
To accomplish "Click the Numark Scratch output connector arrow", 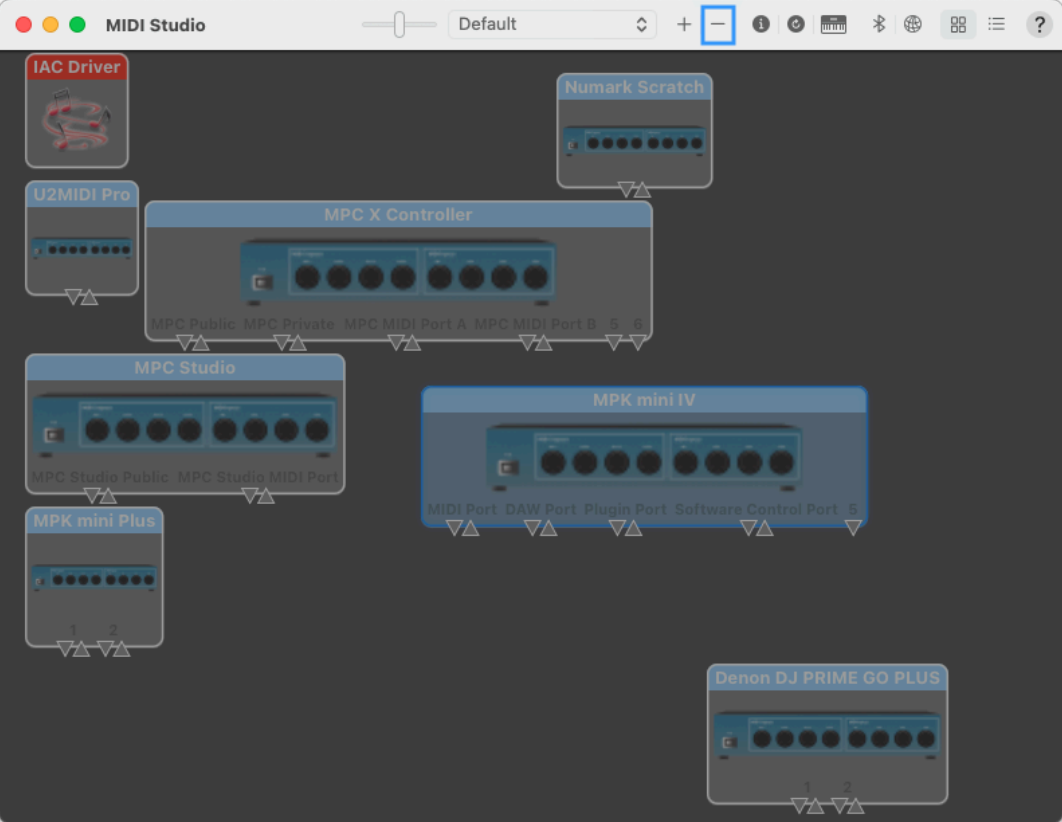I will [x=626, y=190].
